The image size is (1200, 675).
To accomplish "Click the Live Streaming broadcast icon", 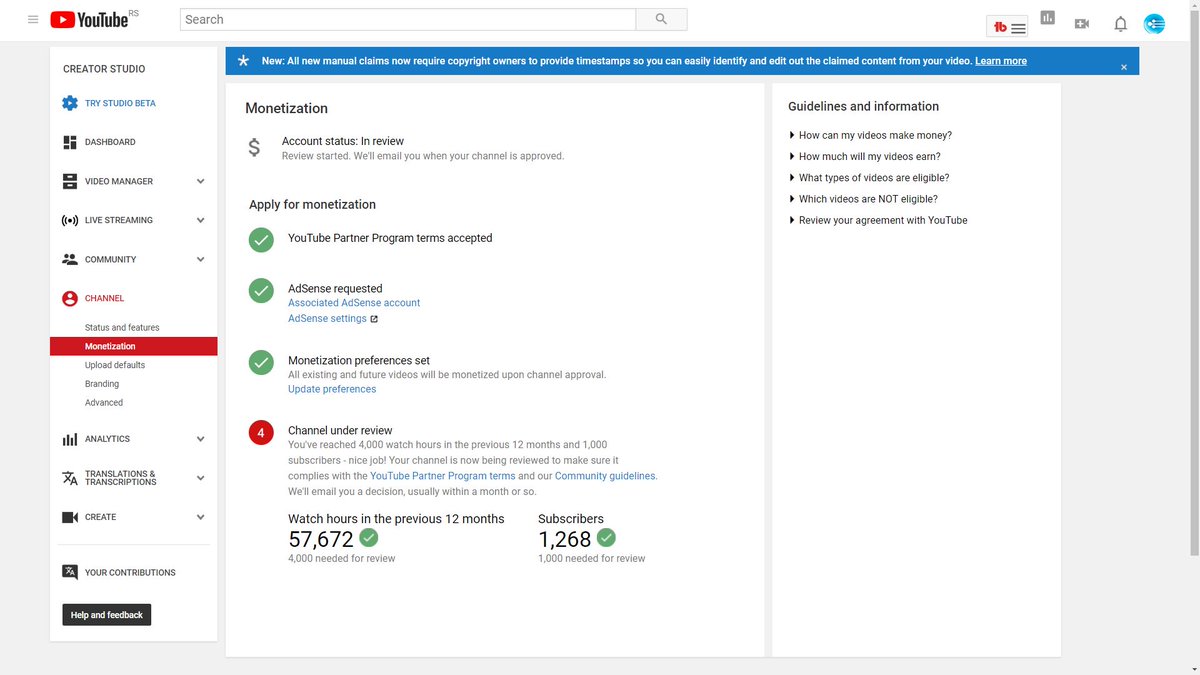I will [70, 220].
